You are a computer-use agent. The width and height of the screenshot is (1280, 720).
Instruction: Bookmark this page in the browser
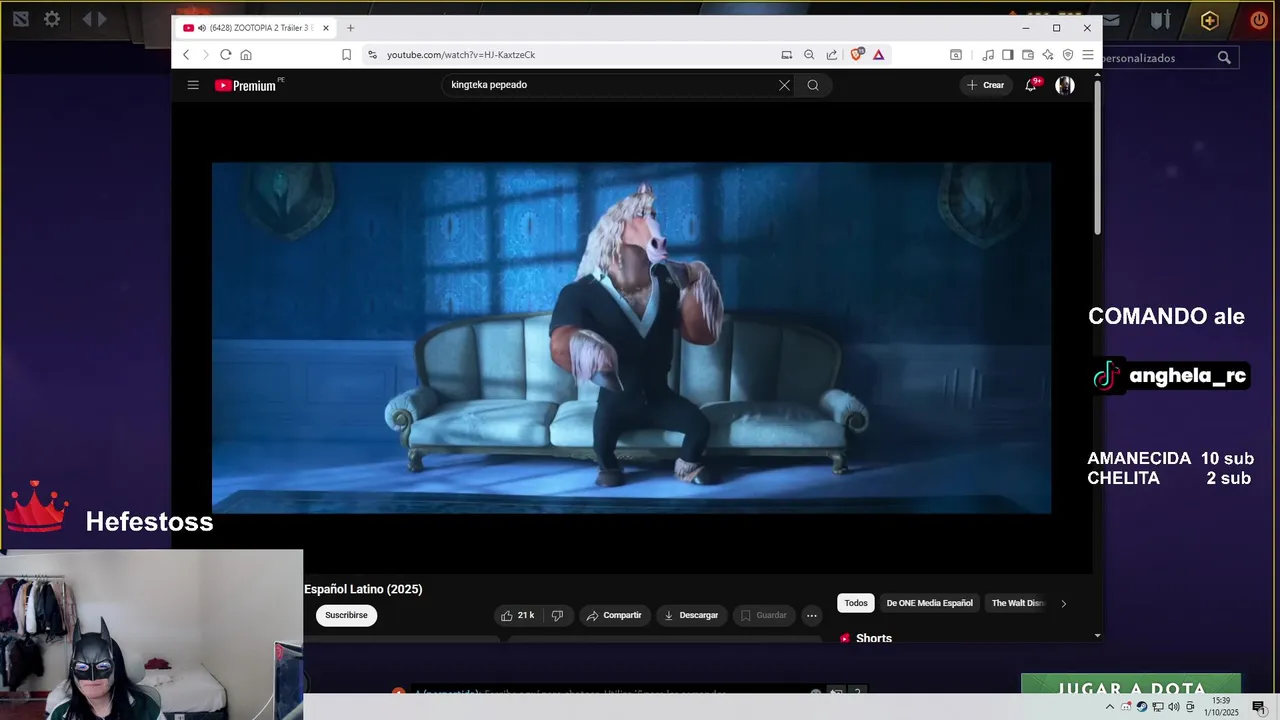click(346, 55)
